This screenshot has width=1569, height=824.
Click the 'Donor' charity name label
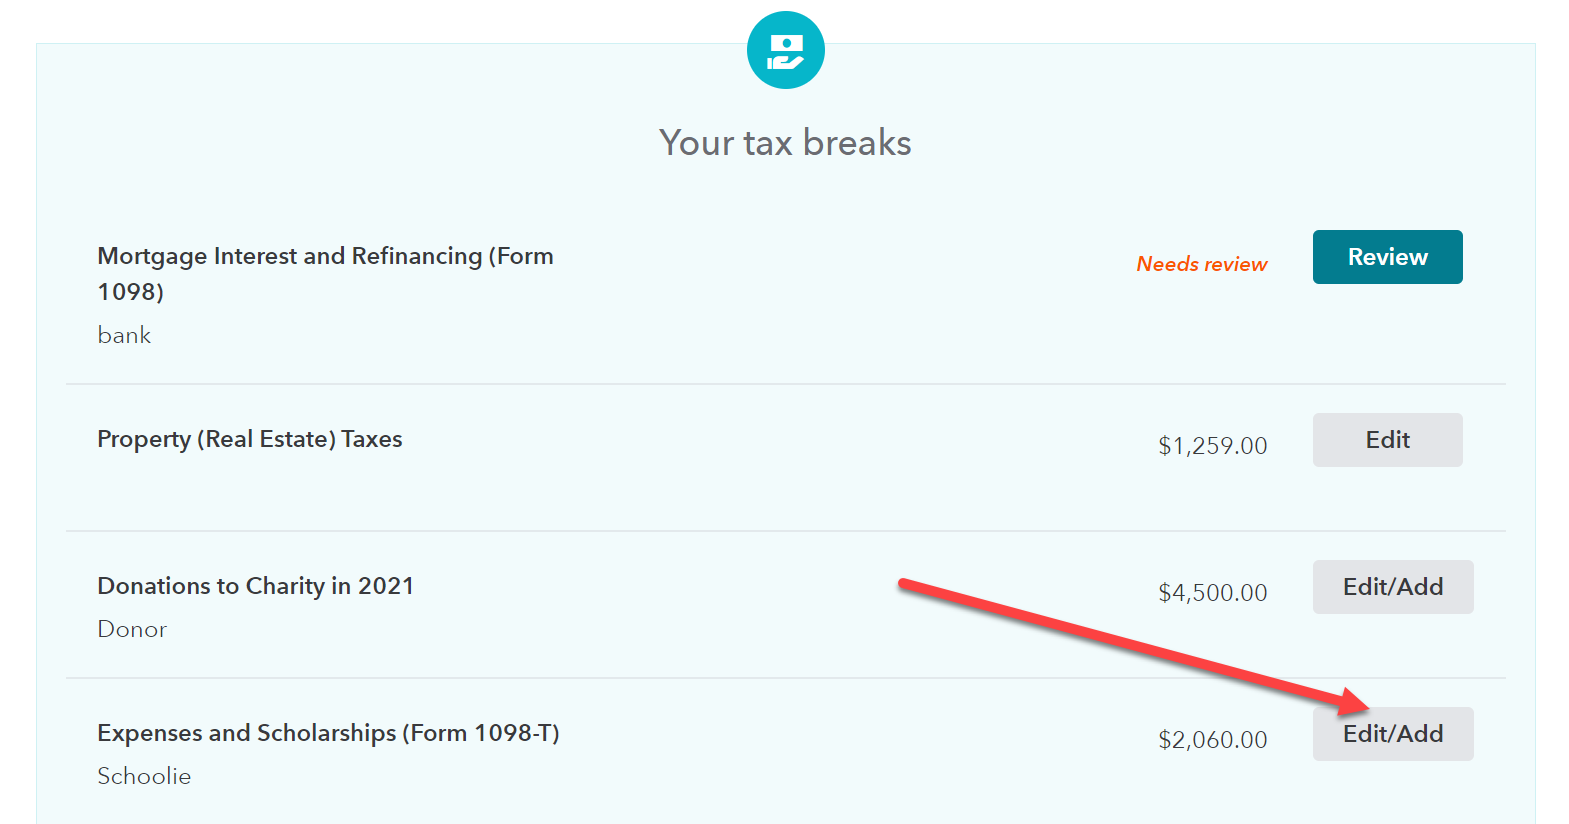[x=132, y=629]
